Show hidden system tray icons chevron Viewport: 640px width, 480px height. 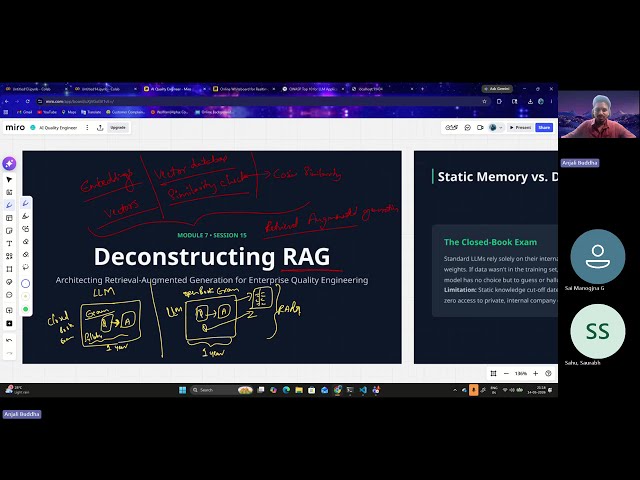[455, 390]
